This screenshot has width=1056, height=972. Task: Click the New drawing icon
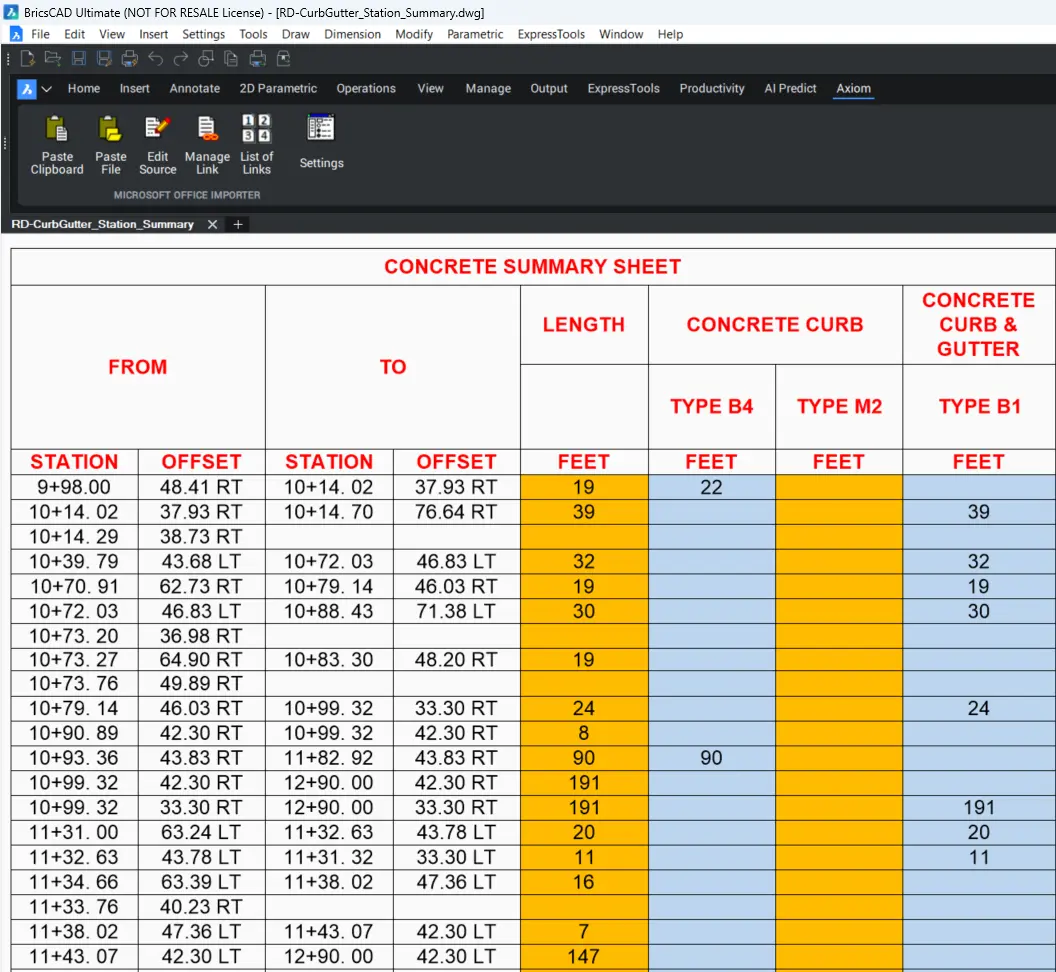[x=29, y=59]
